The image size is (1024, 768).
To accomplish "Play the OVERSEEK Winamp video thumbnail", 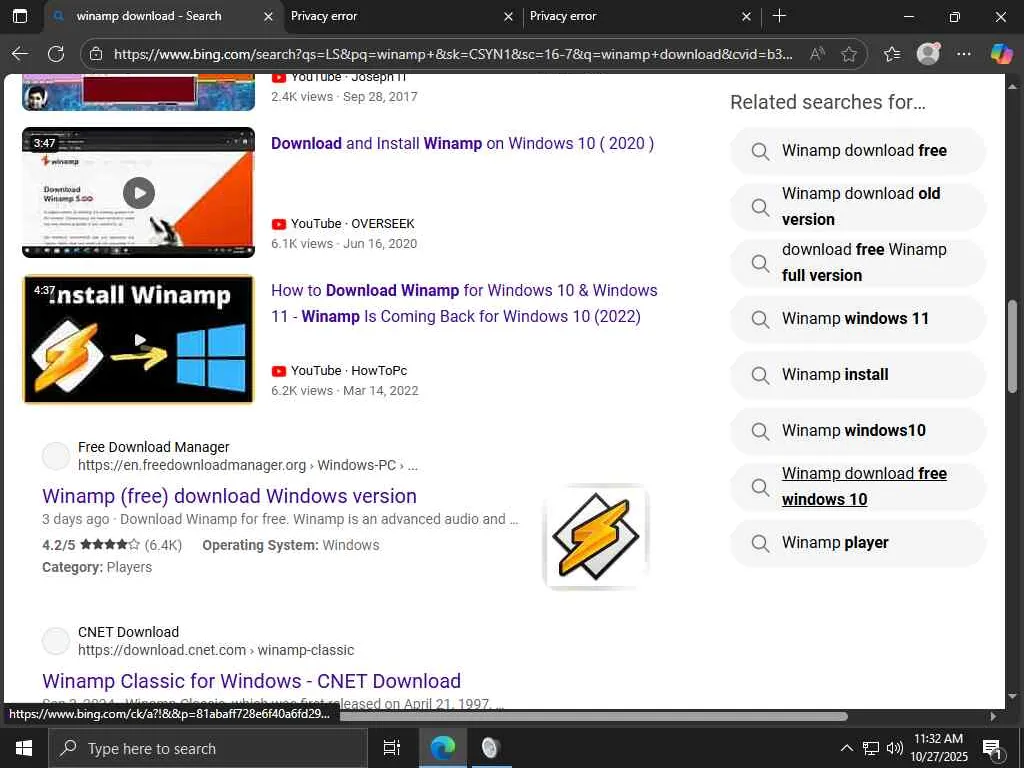I will (x=138, y=193).
